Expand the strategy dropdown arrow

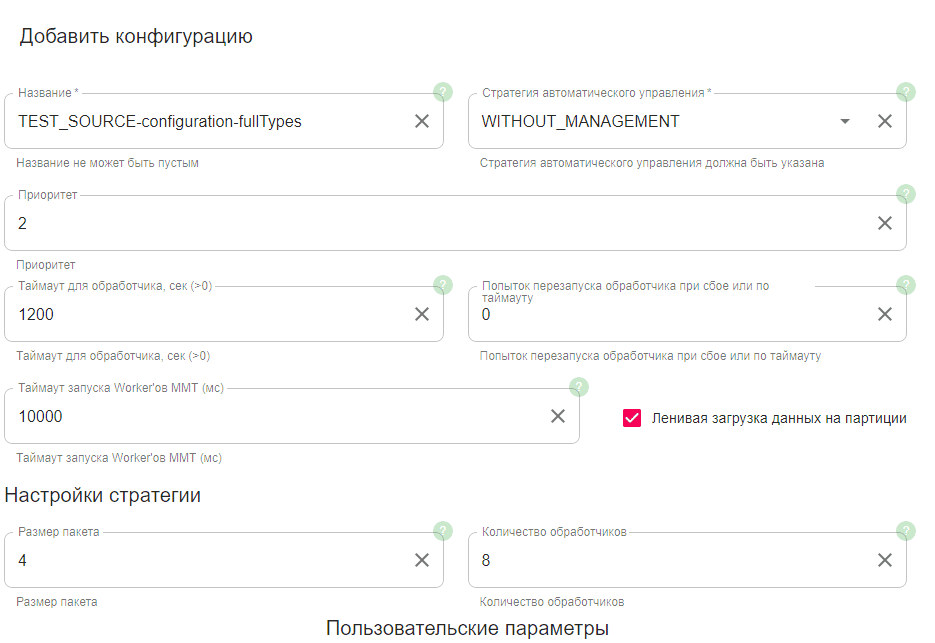pos(845,121)
